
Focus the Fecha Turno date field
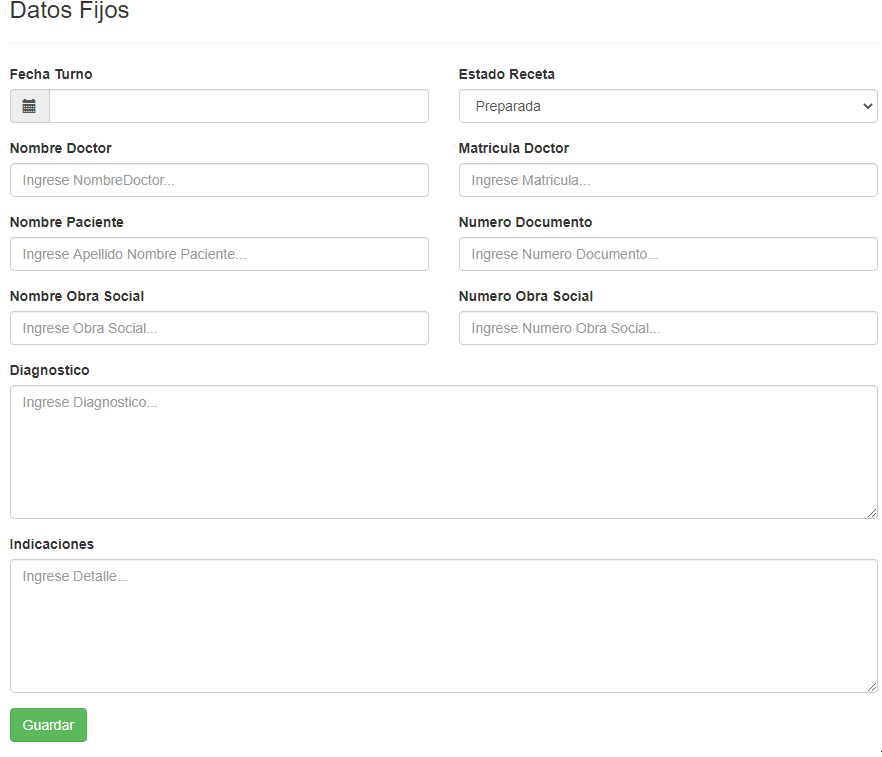(238, 106)
